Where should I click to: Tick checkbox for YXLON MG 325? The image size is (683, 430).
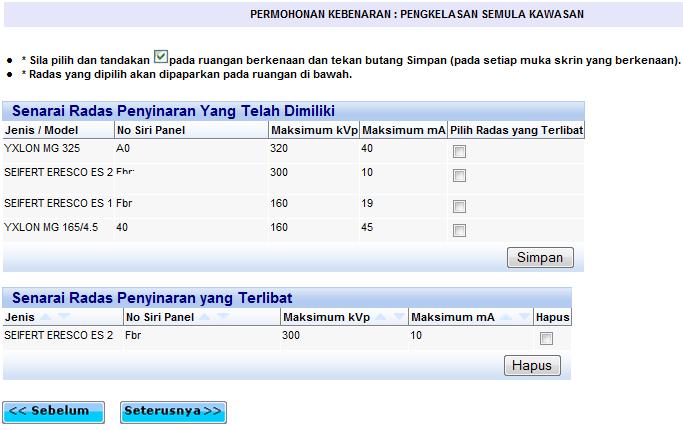(x=459, y=152)
